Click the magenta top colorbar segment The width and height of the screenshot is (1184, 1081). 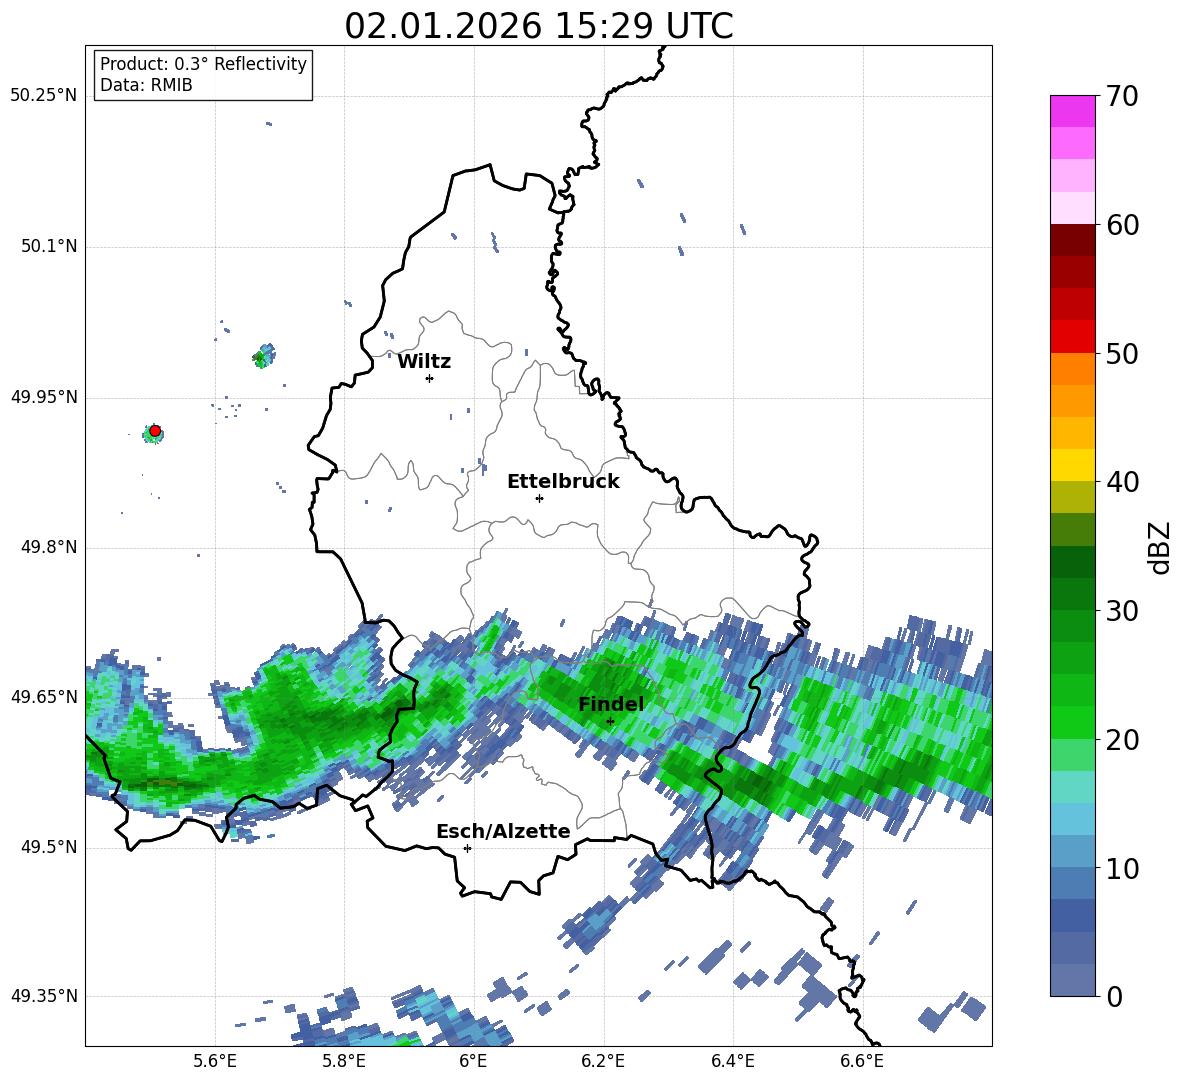(1072, 111)
